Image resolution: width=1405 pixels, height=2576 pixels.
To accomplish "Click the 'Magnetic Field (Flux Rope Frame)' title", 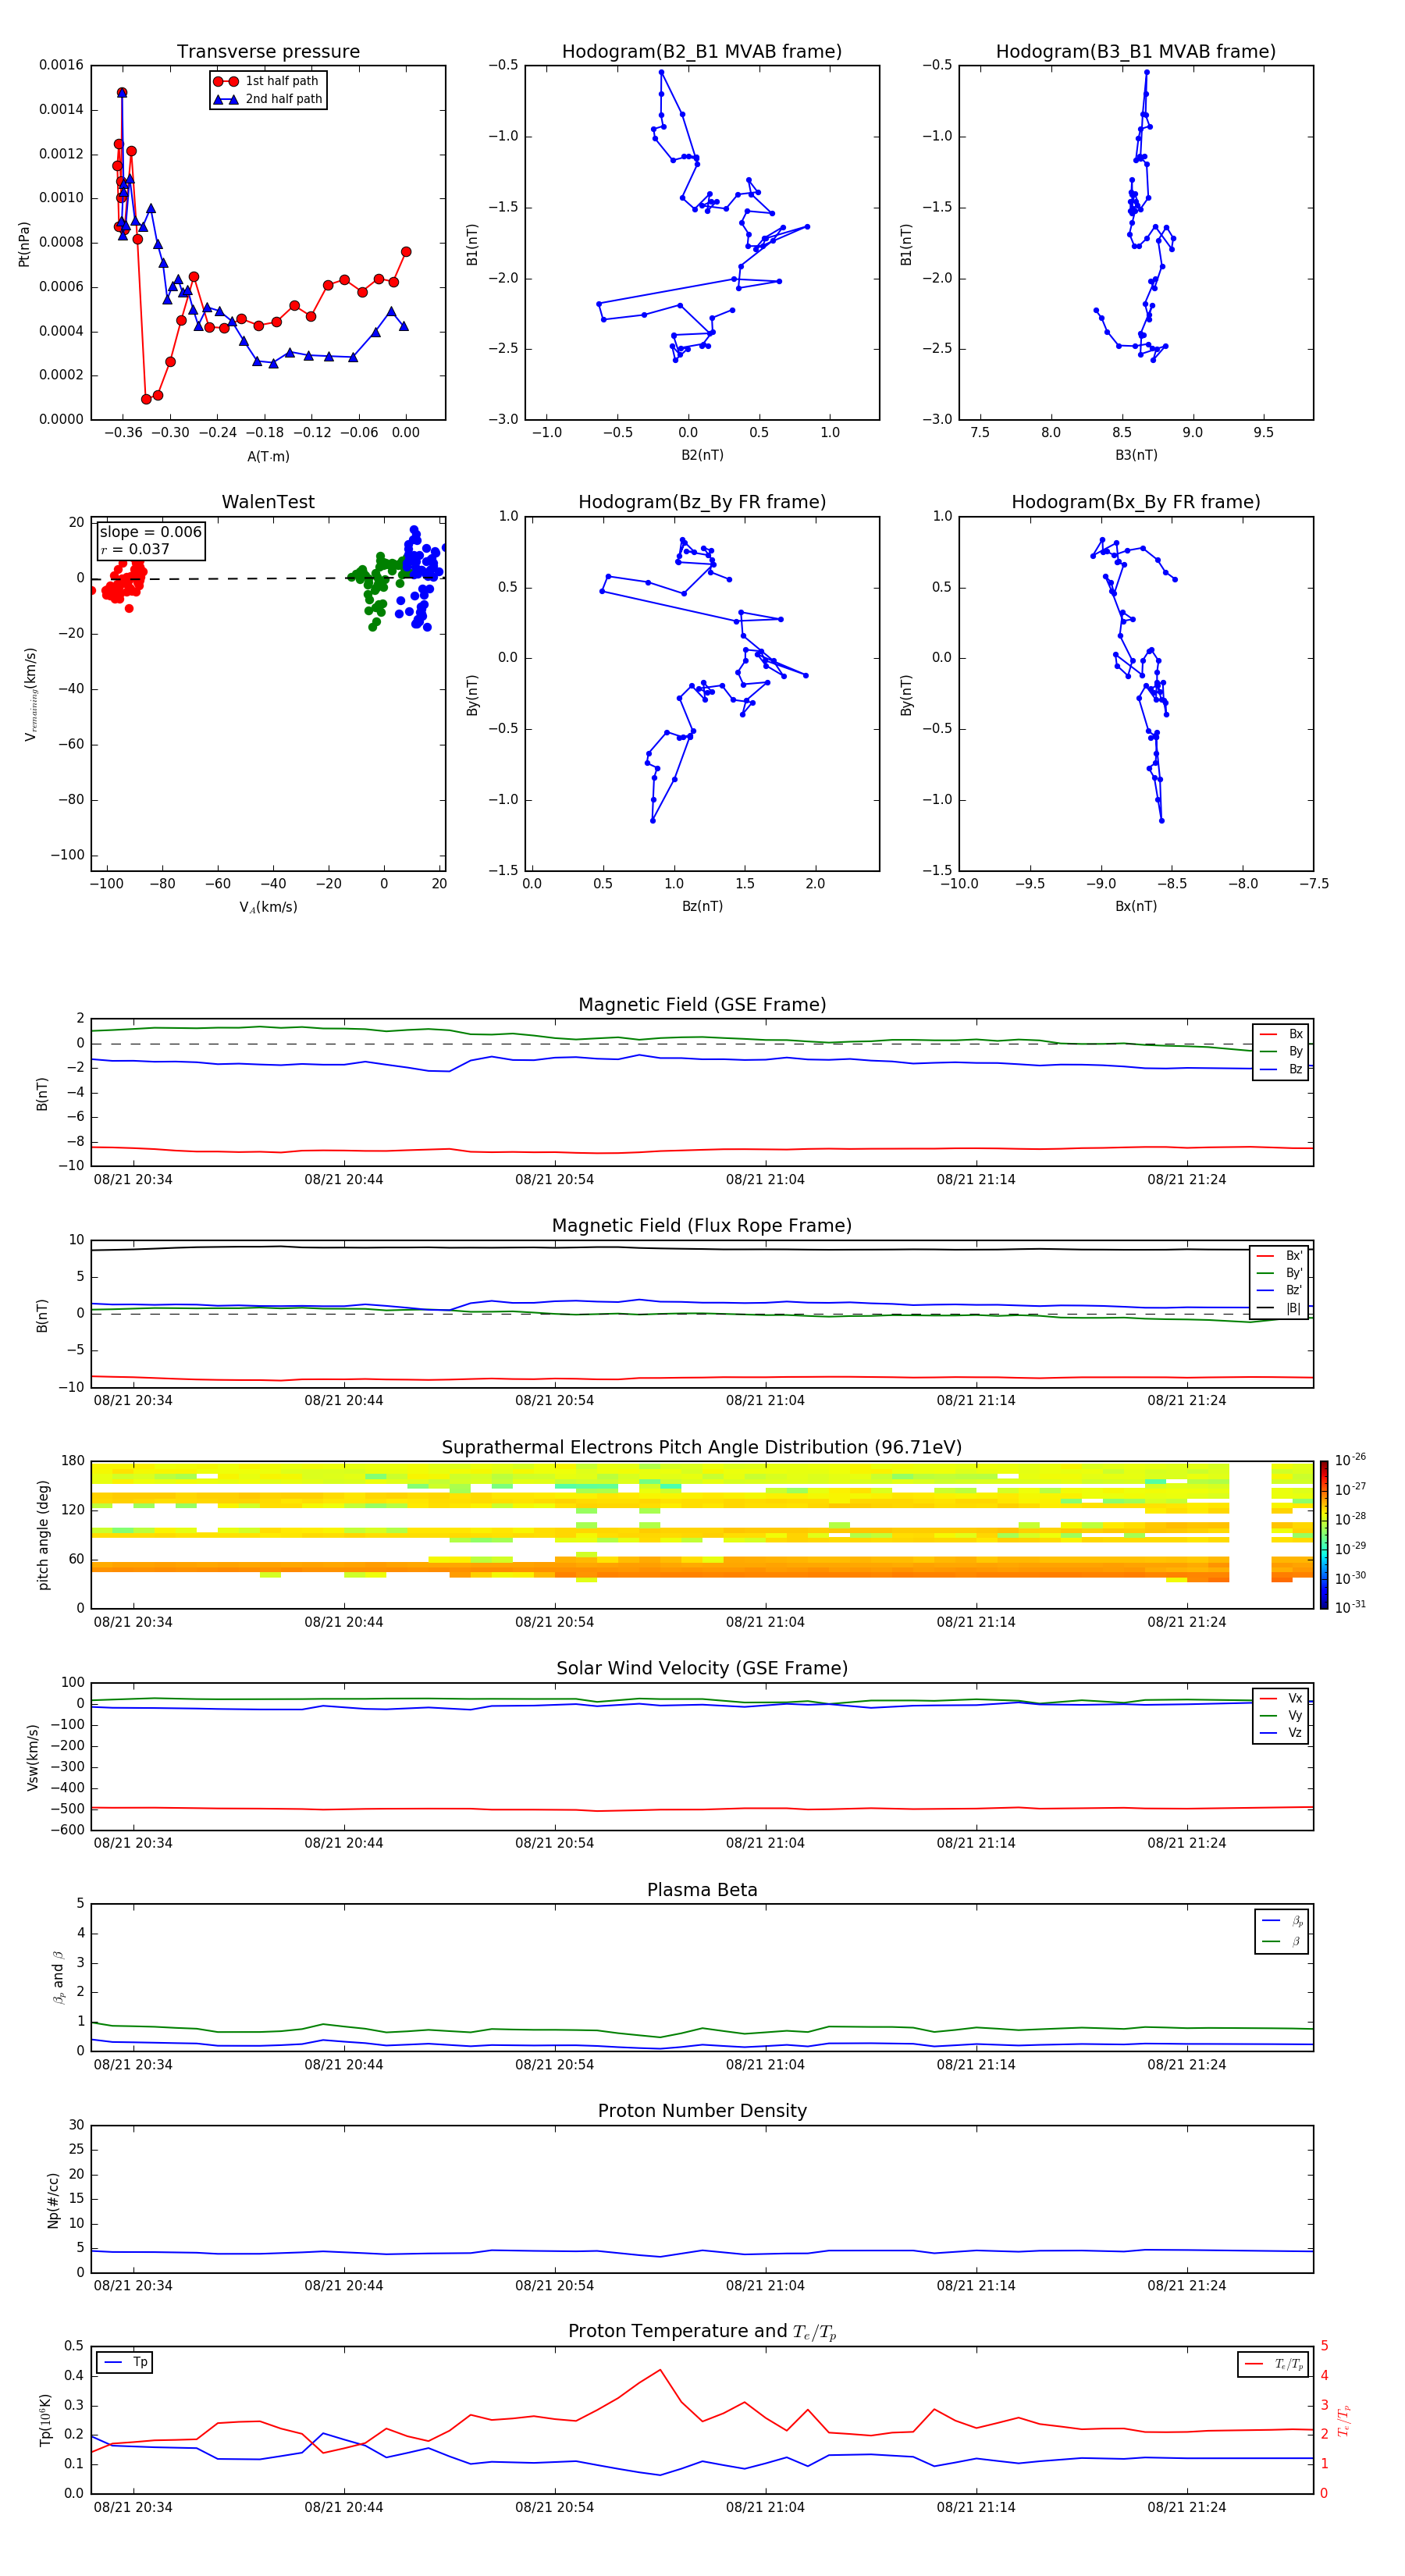I will (702, 1226).
